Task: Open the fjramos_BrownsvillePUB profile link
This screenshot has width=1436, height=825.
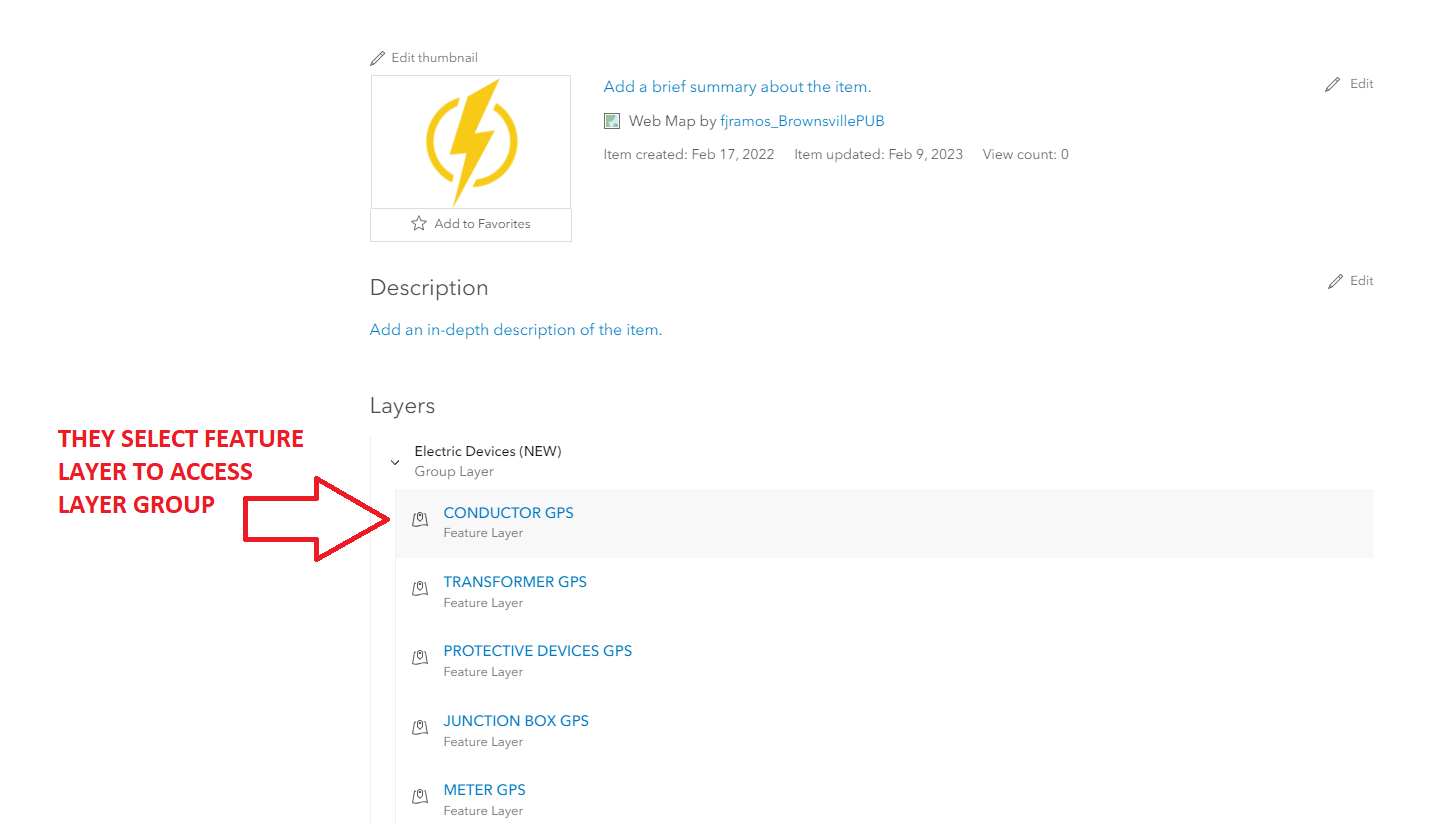Action: (x=802, y=120)
